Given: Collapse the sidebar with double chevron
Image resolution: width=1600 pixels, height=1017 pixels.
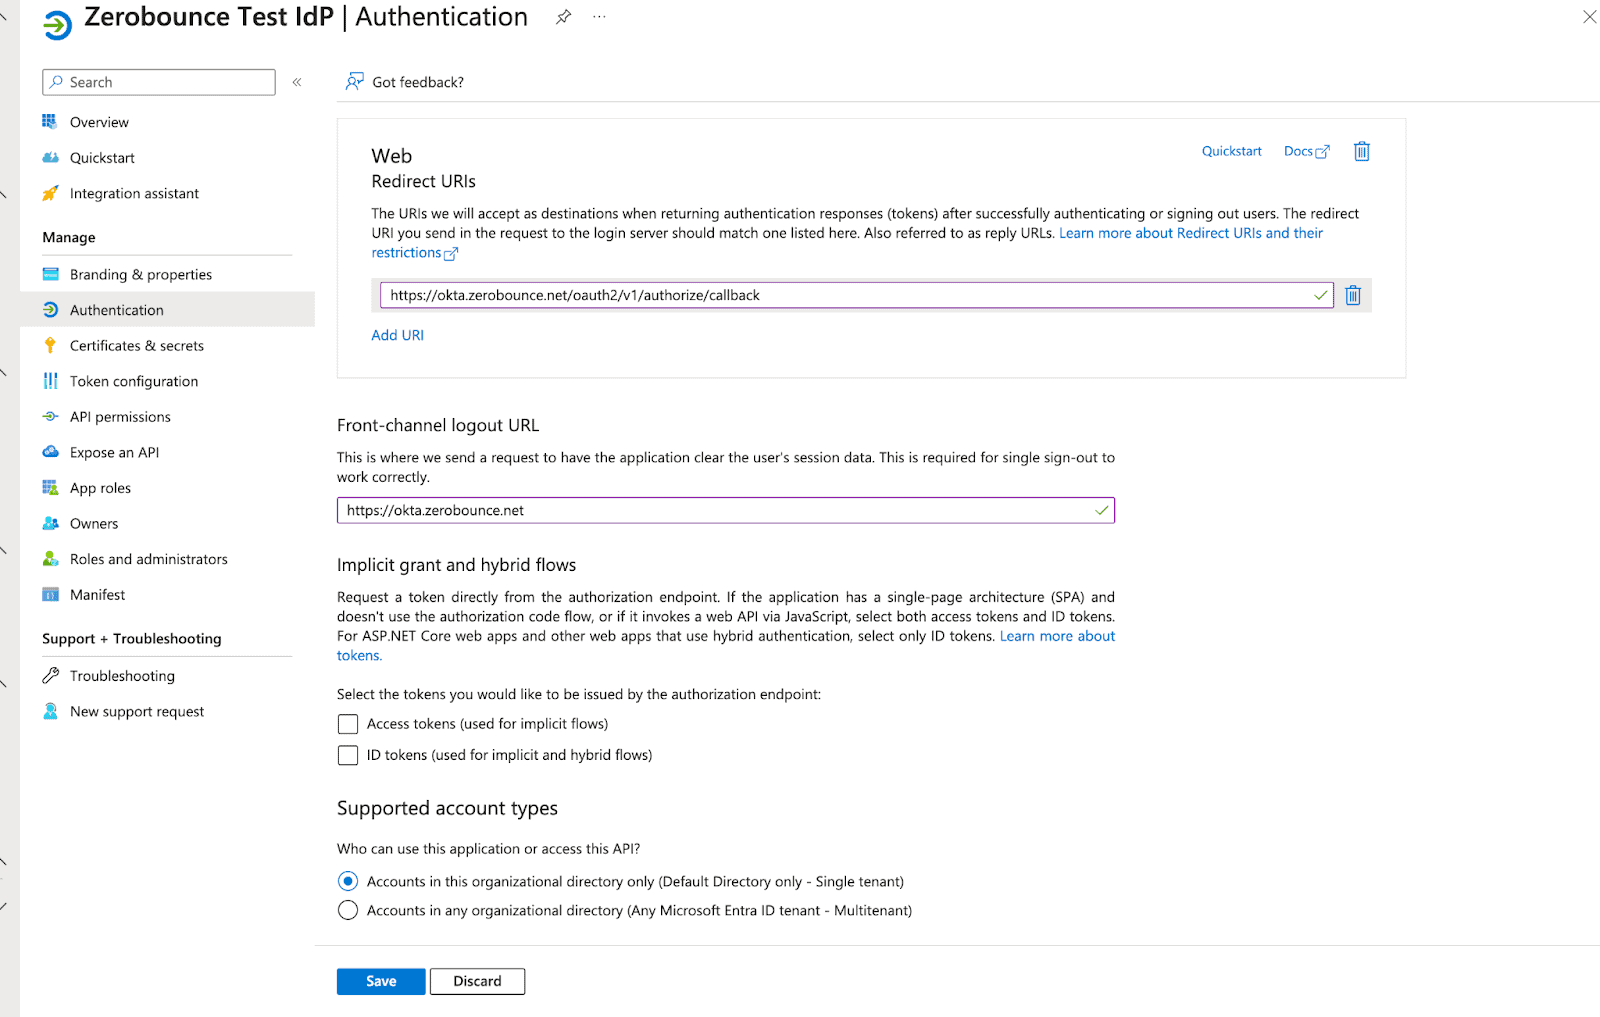Looking at the screenshot, I should 297,82.
